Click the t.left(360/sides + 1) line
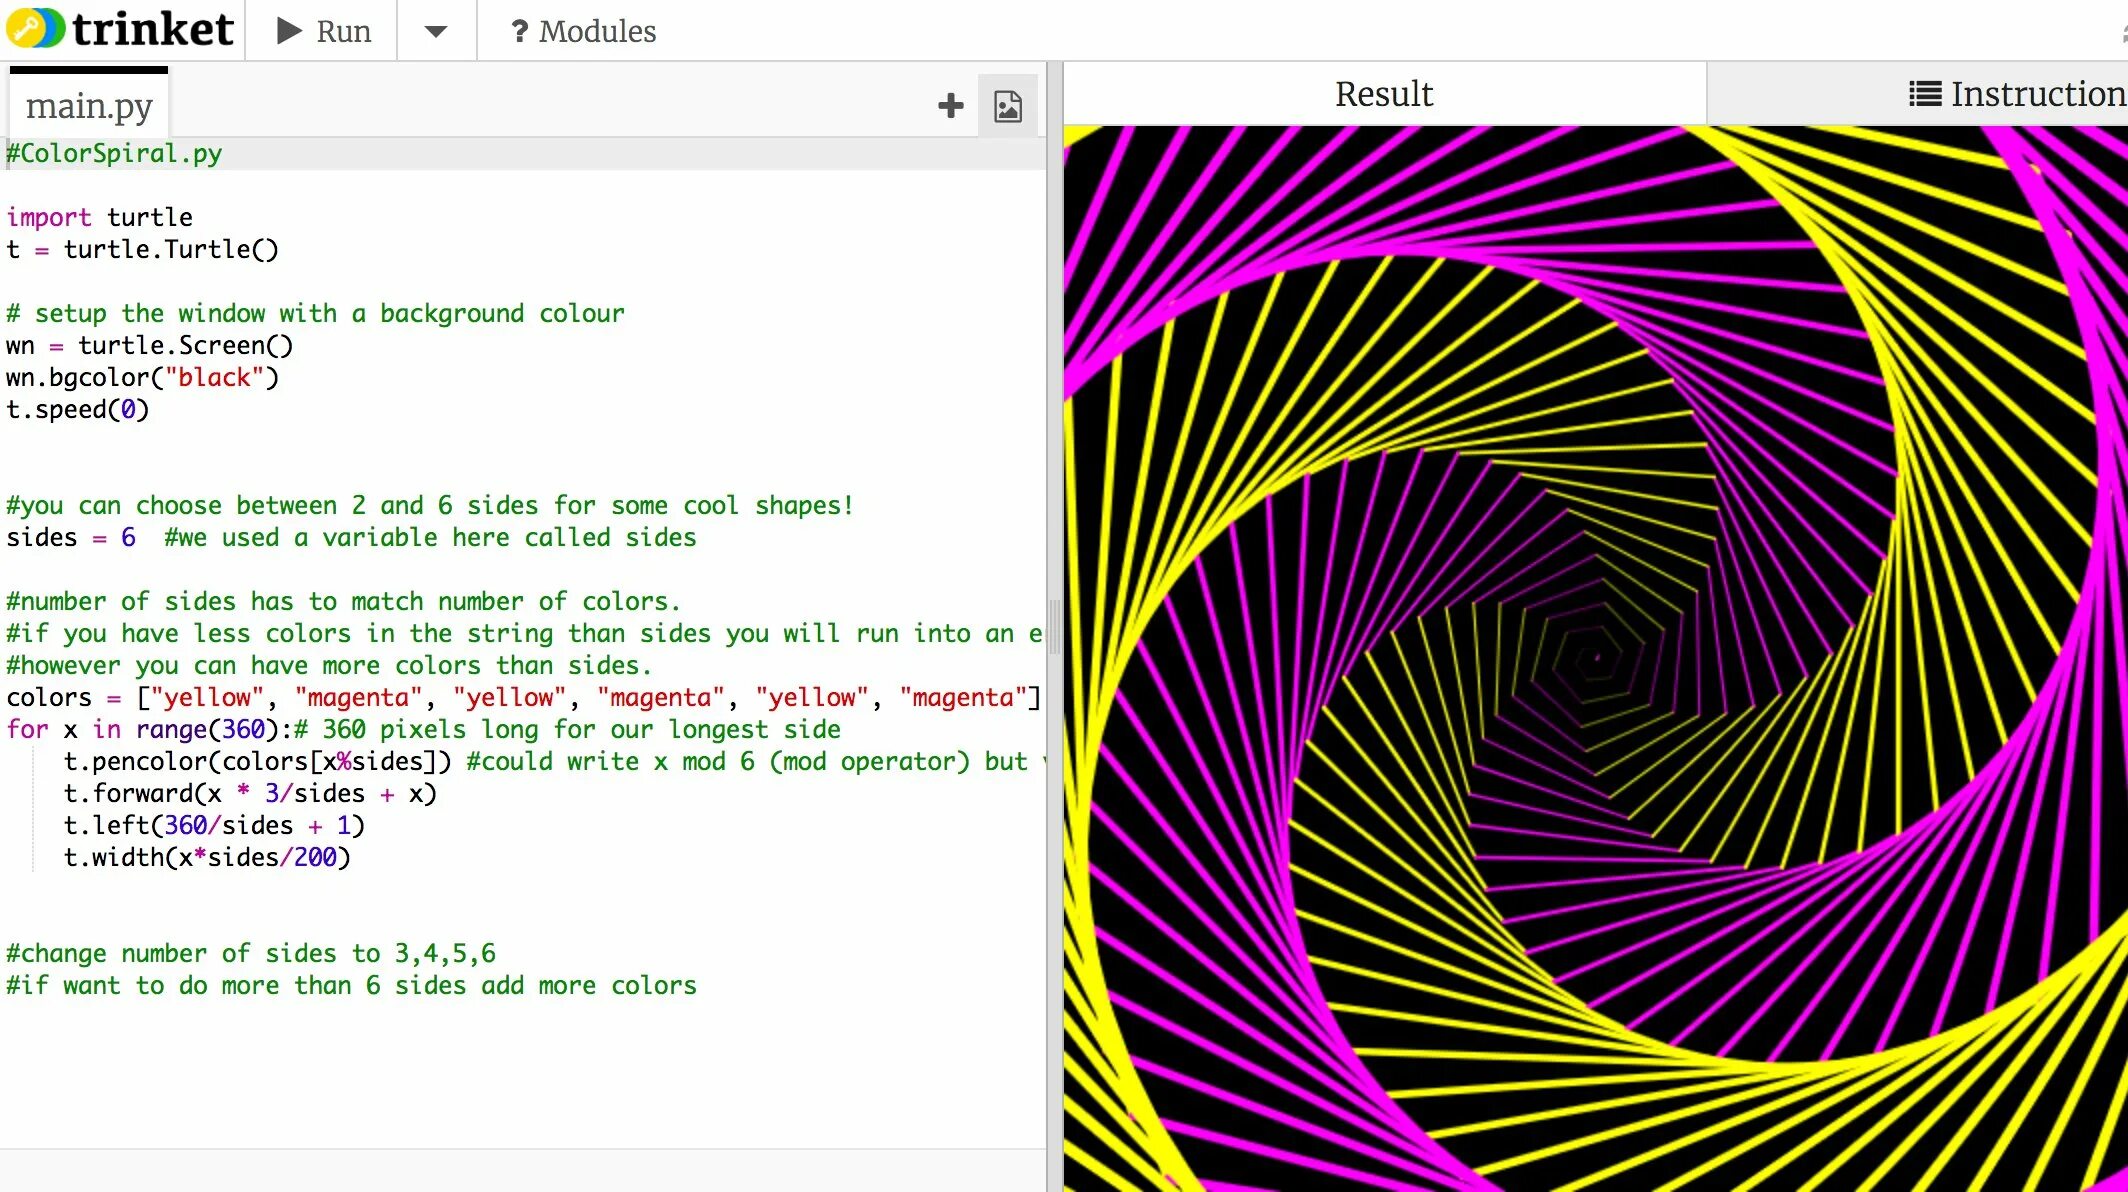Viewport: 2128px width, 1192px height. point(214,826)
